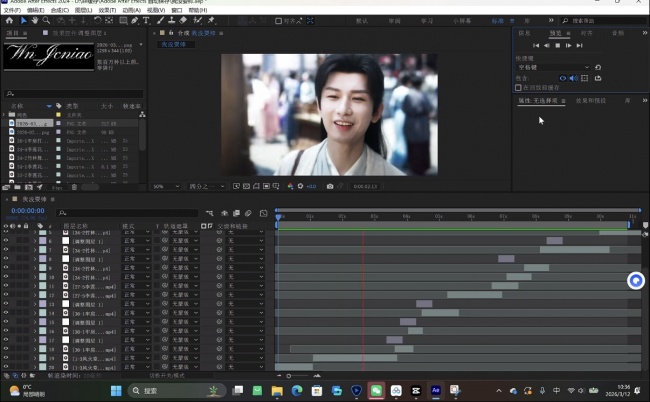
Task: Open the preview shortcut dropdown
Action: coord(553,67)
